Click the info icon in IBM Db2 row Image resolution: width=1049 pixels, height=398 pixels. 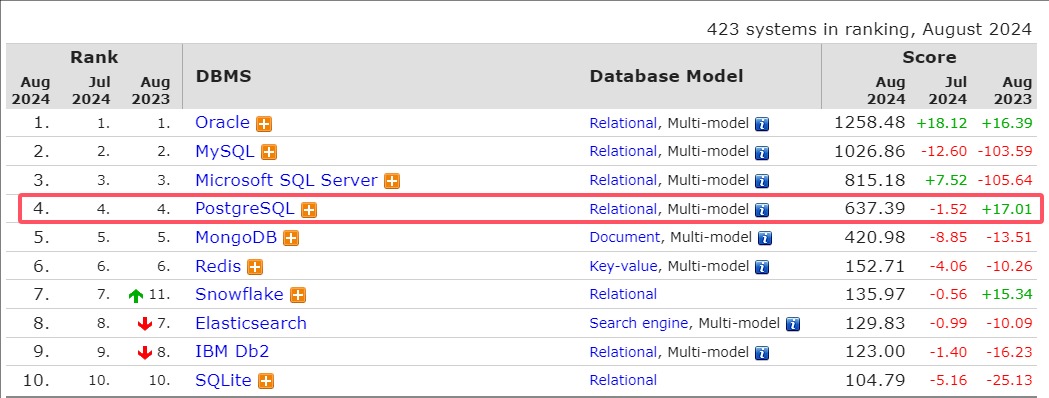coord(762,353)
